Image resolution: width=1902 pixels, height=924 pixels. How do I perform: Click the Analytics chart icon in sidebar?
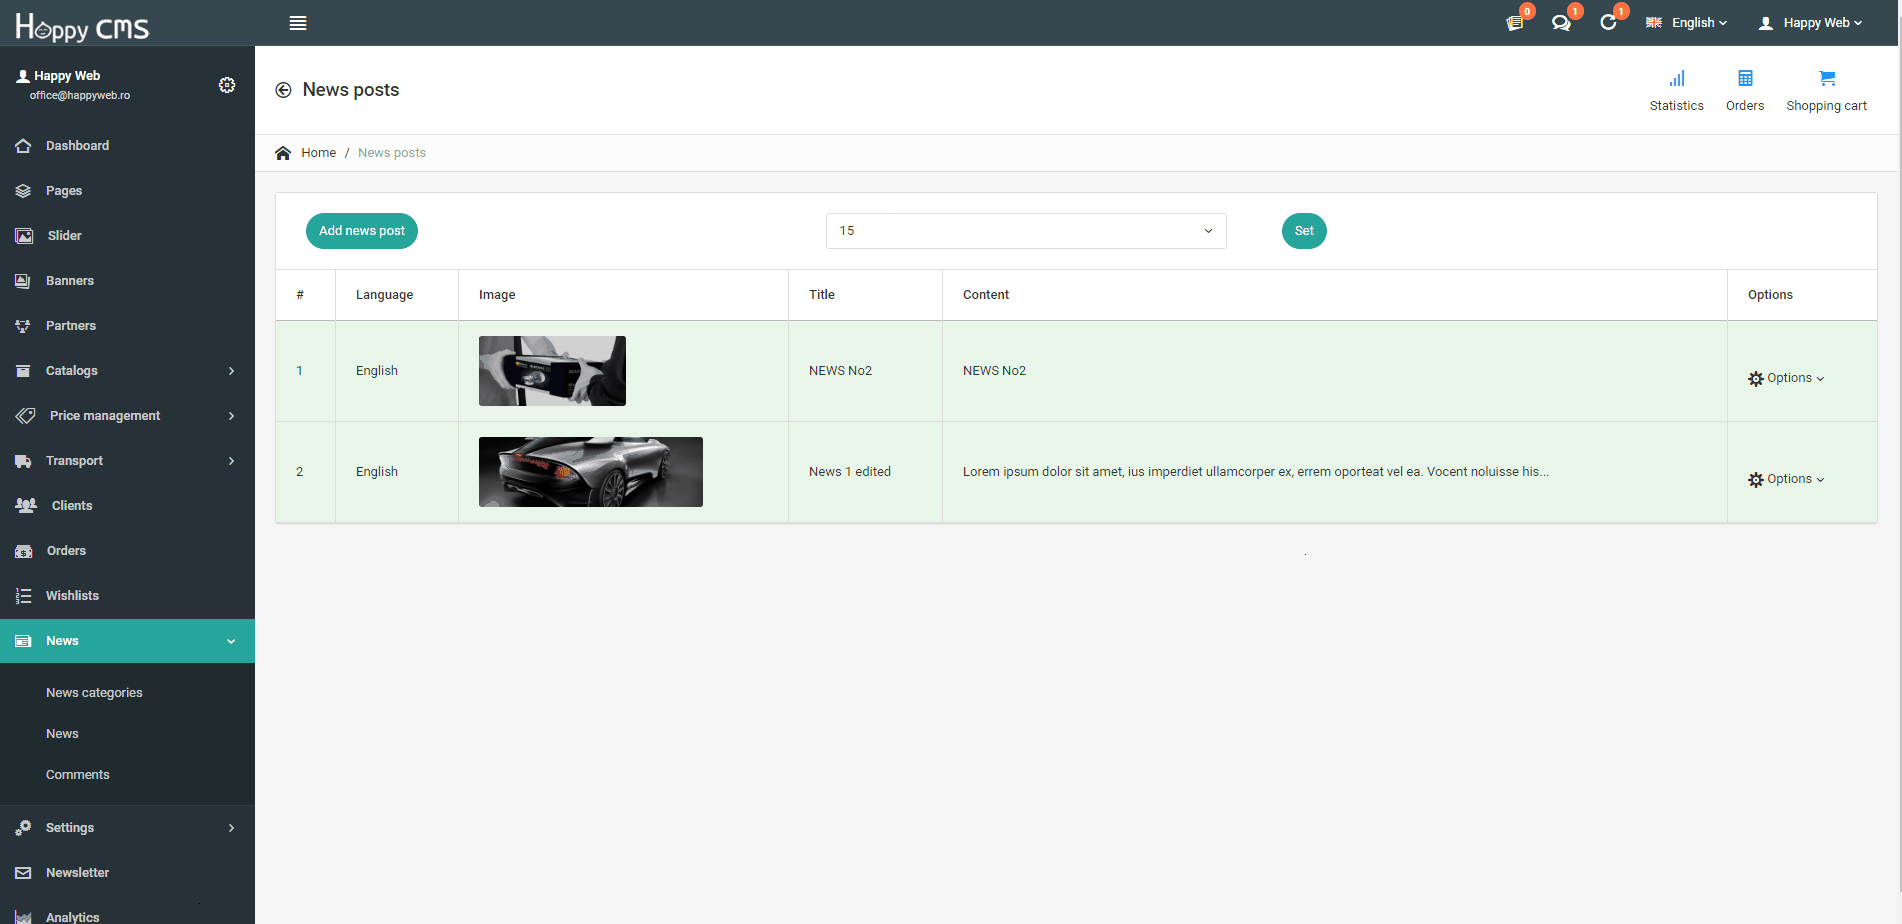pos(23,917)
